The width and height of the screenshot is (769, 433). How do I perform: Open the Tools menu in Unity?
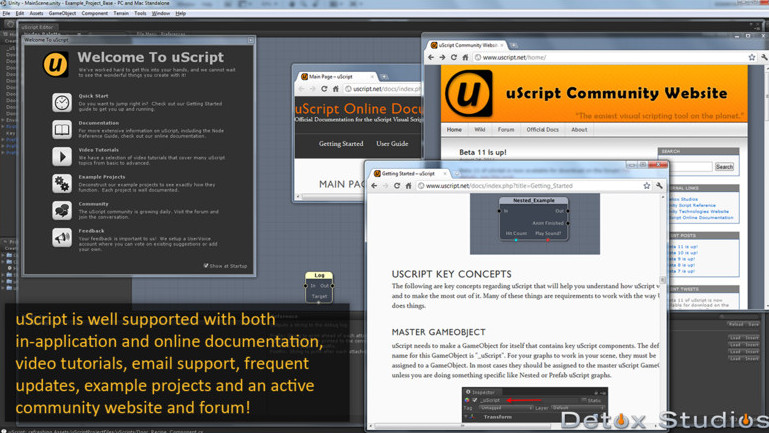pos(140,13)
